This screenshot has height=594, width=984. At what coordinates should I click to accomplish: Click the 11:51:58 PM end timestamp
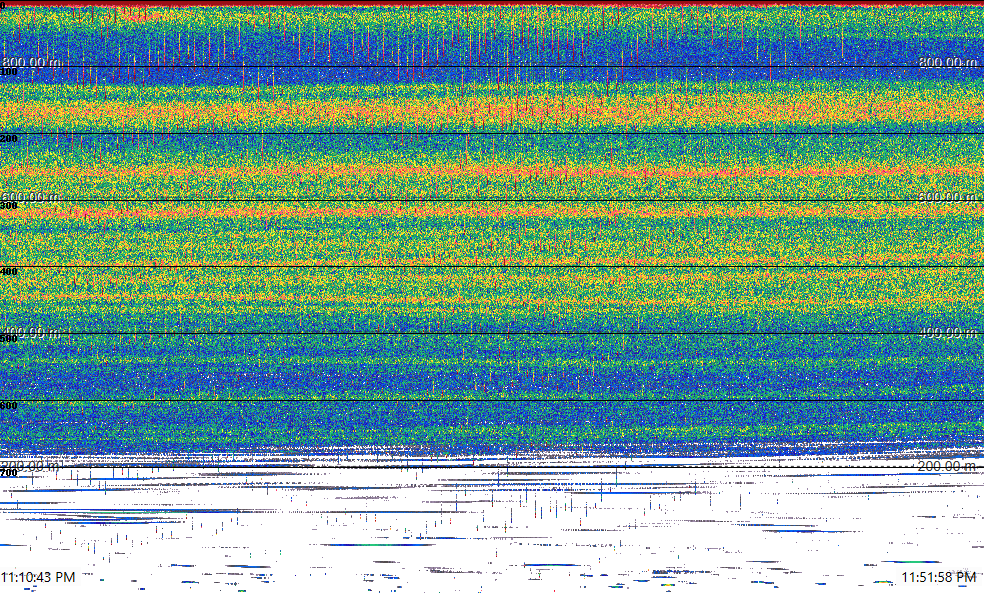click(939, 576)
